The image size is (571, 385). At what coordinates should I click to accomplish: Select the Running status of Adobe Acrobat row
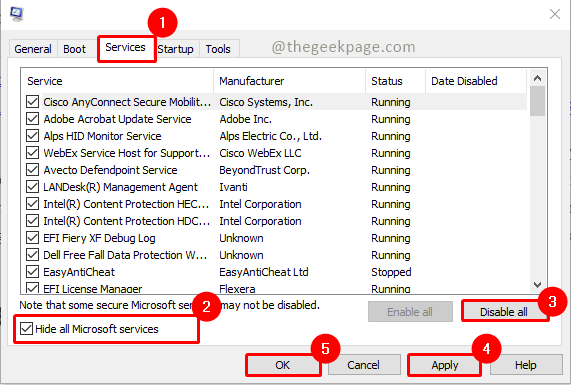391,119
